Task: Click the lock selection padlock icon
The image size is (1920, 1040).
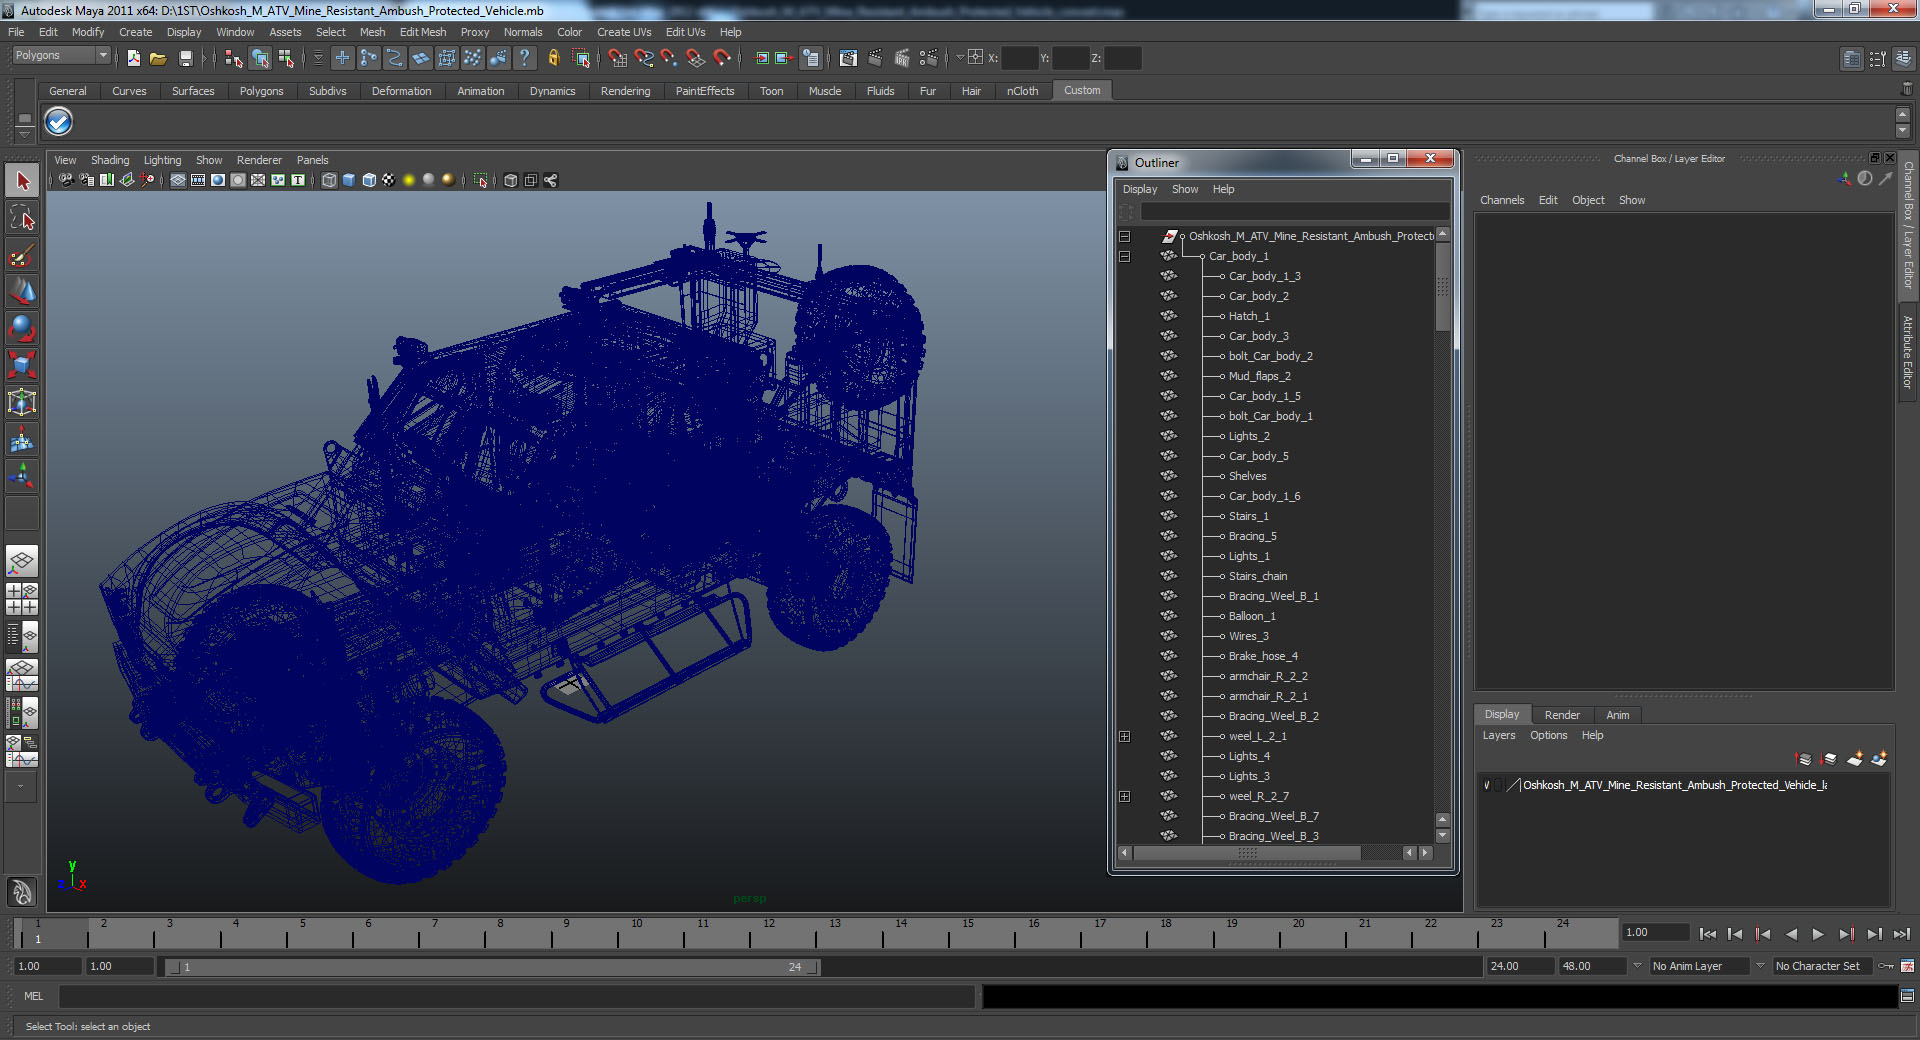Action: 553,58
